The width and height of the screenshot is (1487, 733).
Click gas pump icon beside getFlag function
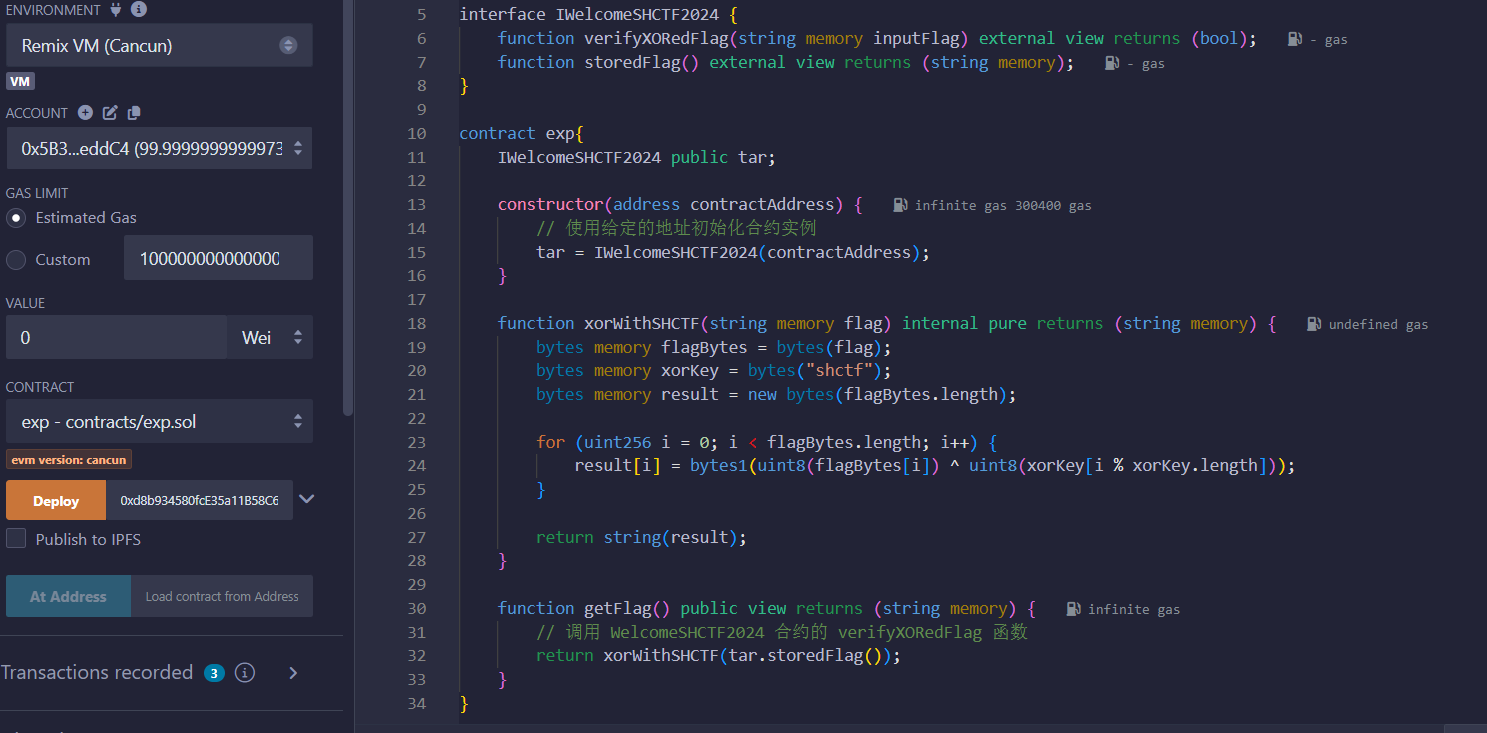pyautogui.click(x=1074, y=609)
